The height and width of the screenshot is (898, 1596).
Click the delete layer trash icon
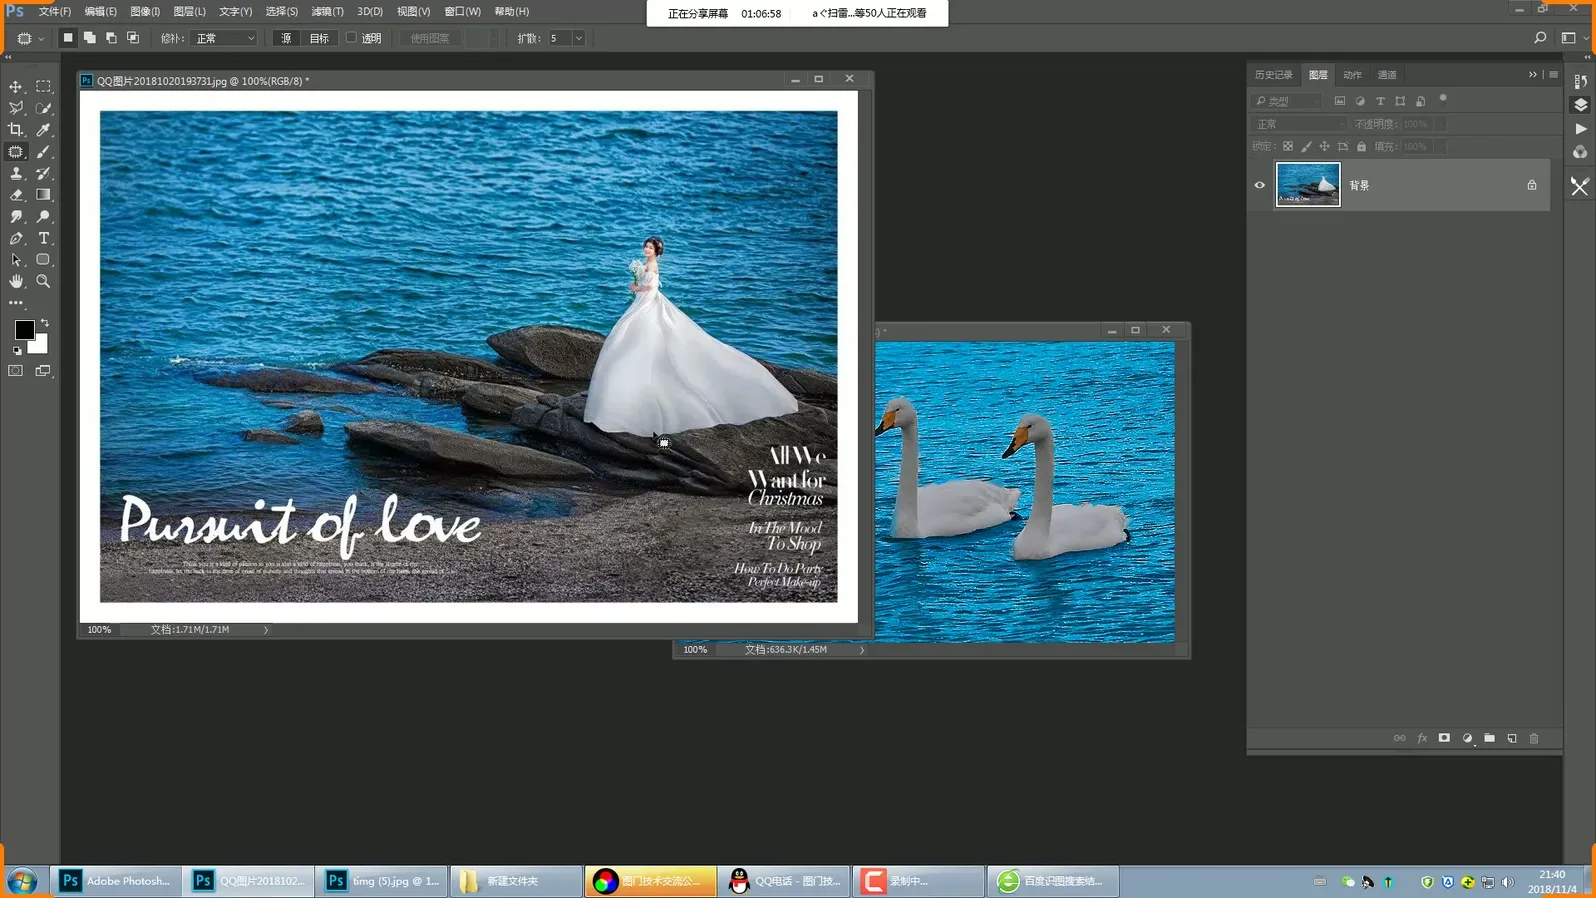(x=1534, y=739)
